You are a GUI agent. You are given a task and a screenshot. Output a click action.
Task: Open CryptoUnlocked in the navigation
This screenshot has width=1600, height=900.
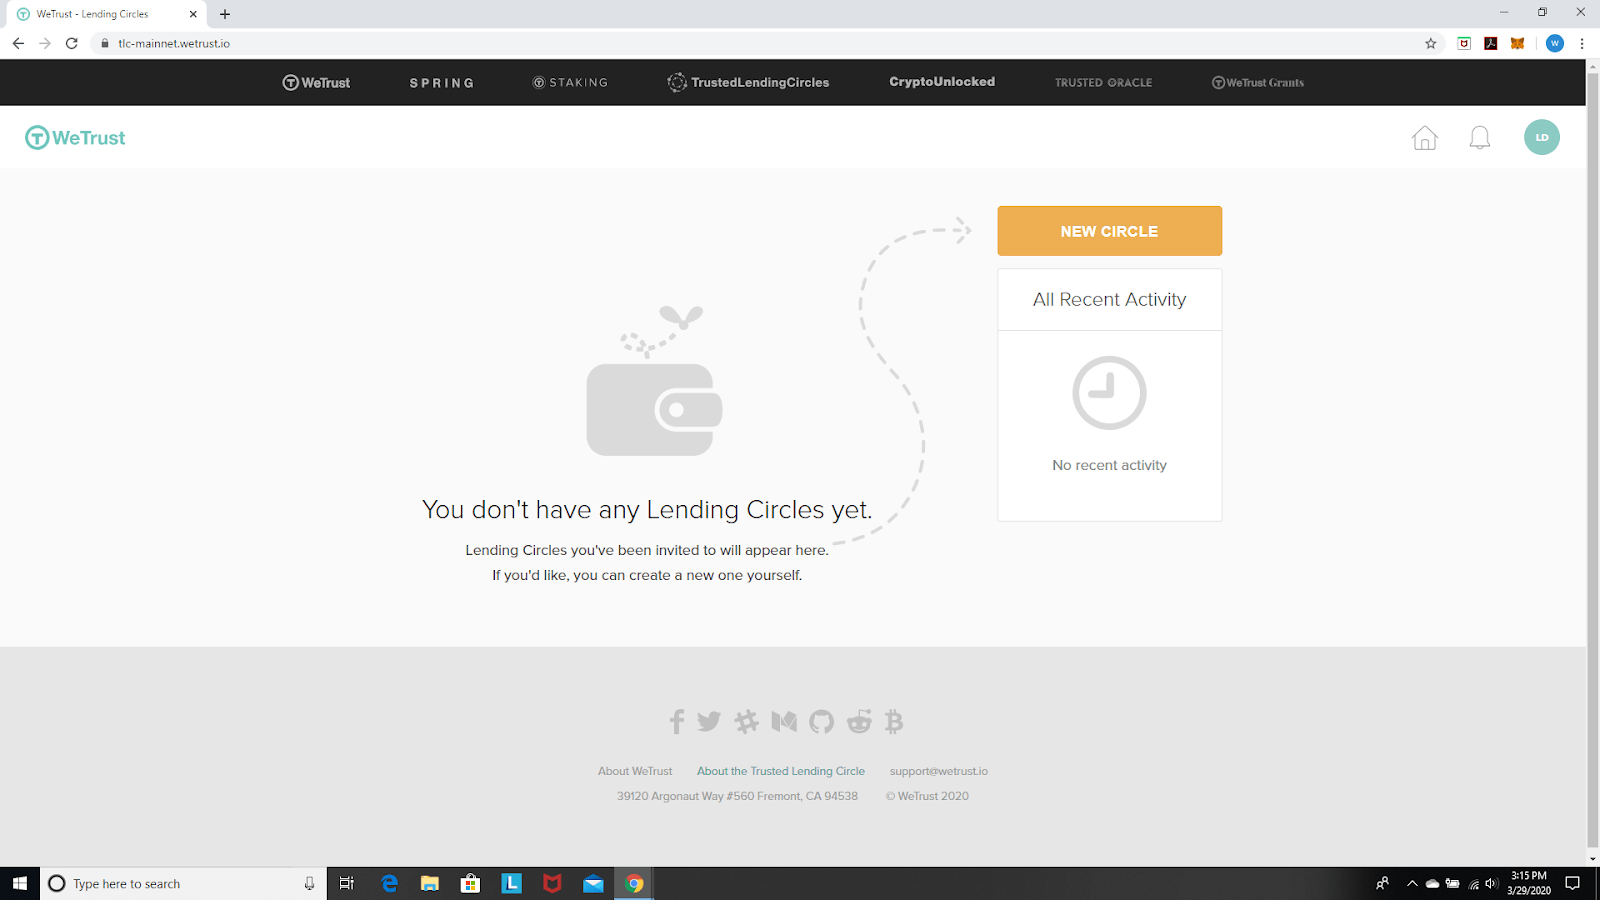click(942, 82)
